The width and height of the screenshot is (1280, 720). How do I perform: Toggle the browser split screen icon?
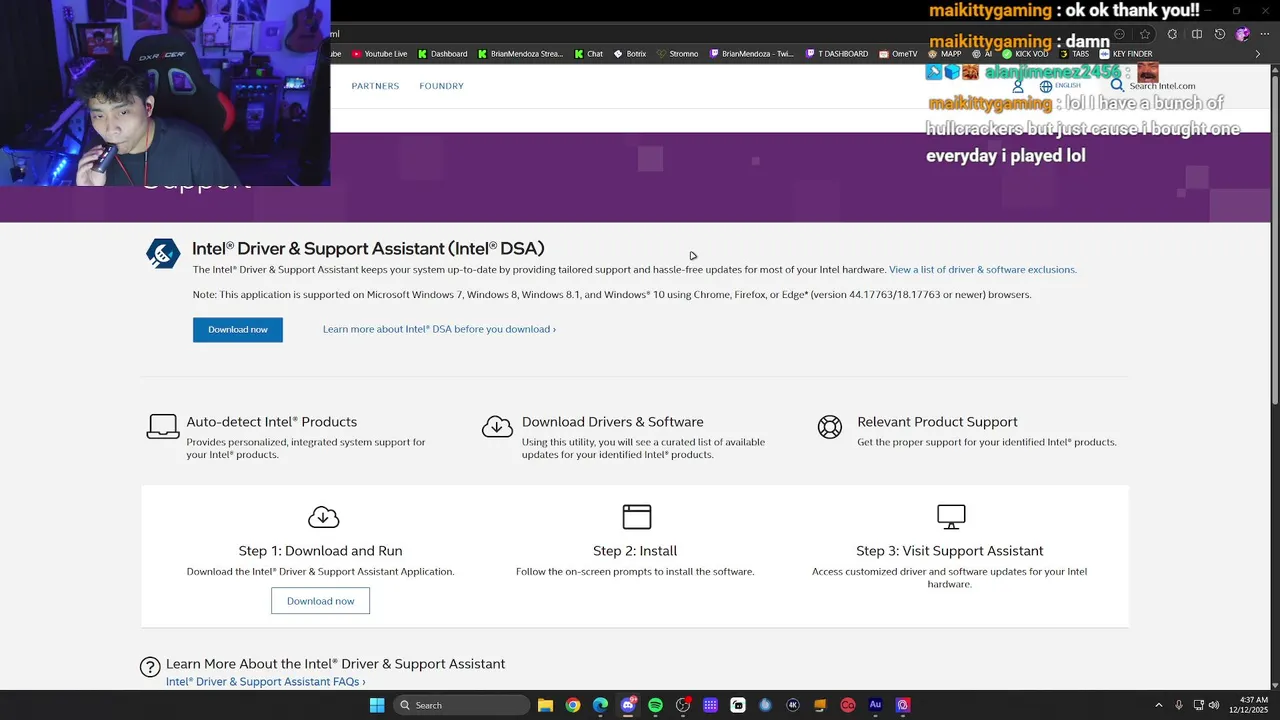pyautogui.click(x=1197, y=34)
